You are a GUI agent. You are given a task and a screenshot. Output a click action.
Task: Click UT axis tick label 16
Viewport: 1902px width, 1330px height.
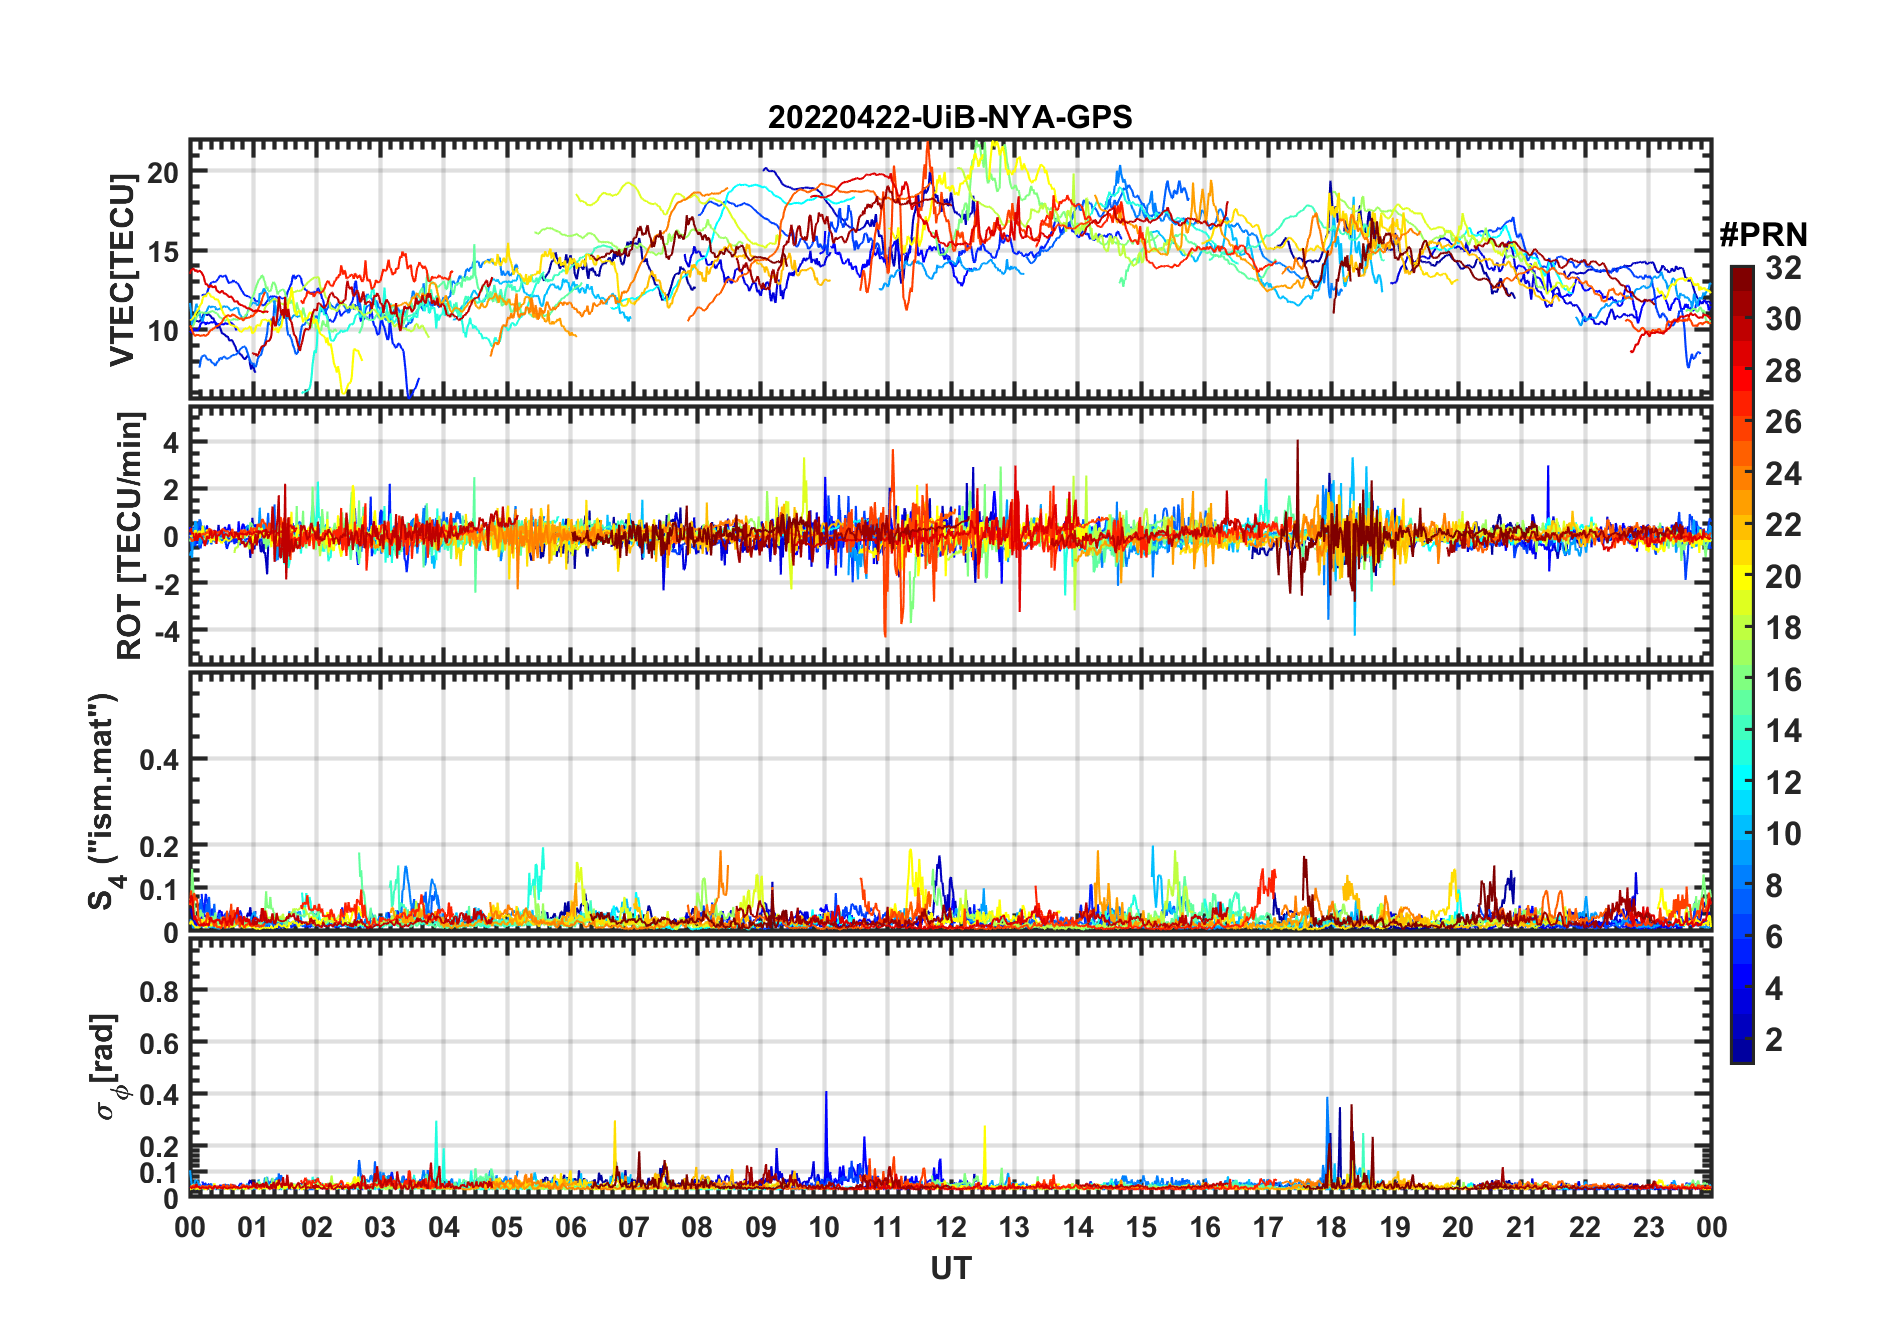click(x=1205, y=1227)
